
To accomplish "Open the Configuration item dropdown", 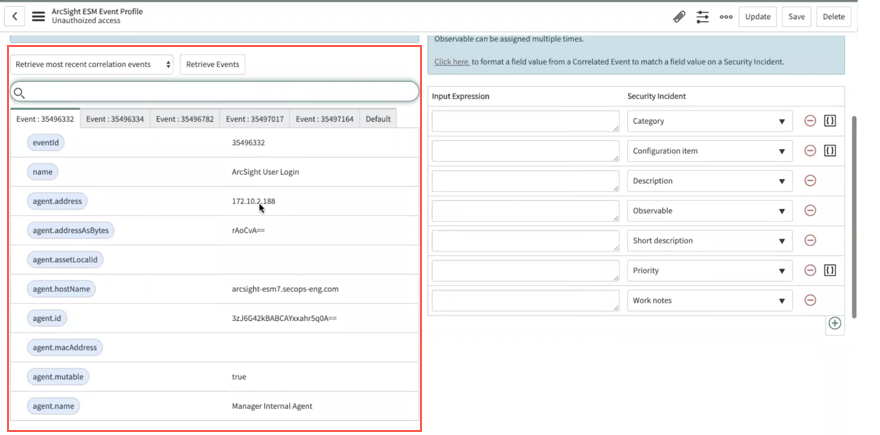I will click(x=709, y=151).
